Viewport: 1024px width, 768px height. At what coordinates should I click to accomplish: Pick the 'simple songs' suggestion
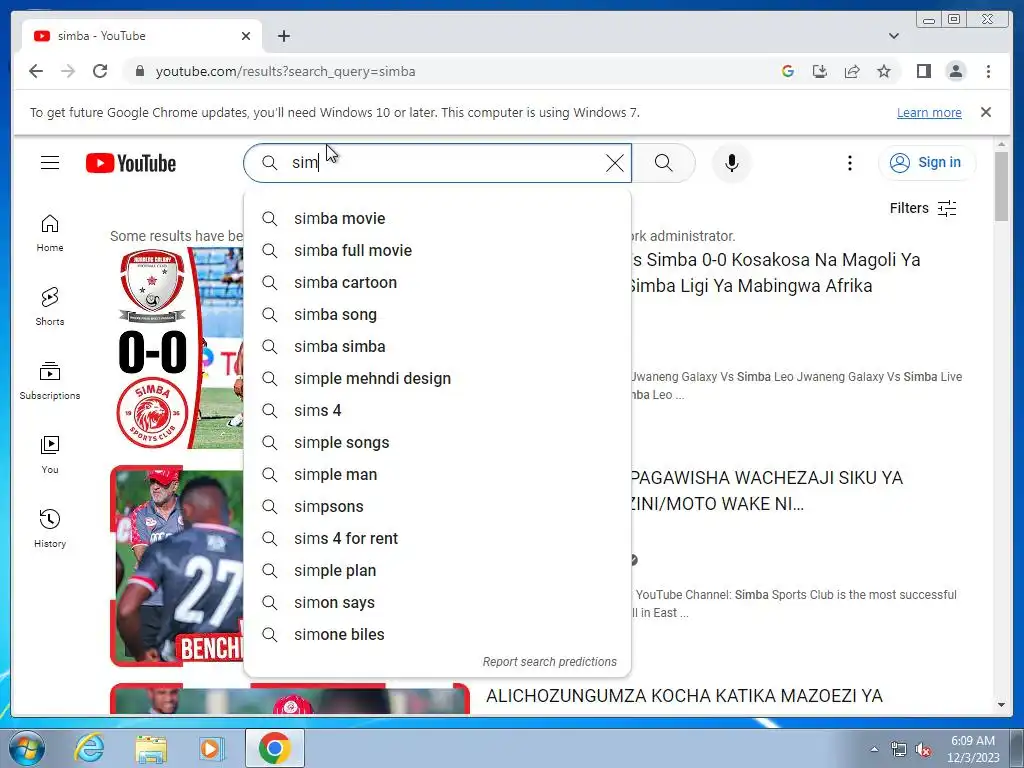[x=437, y=442]
